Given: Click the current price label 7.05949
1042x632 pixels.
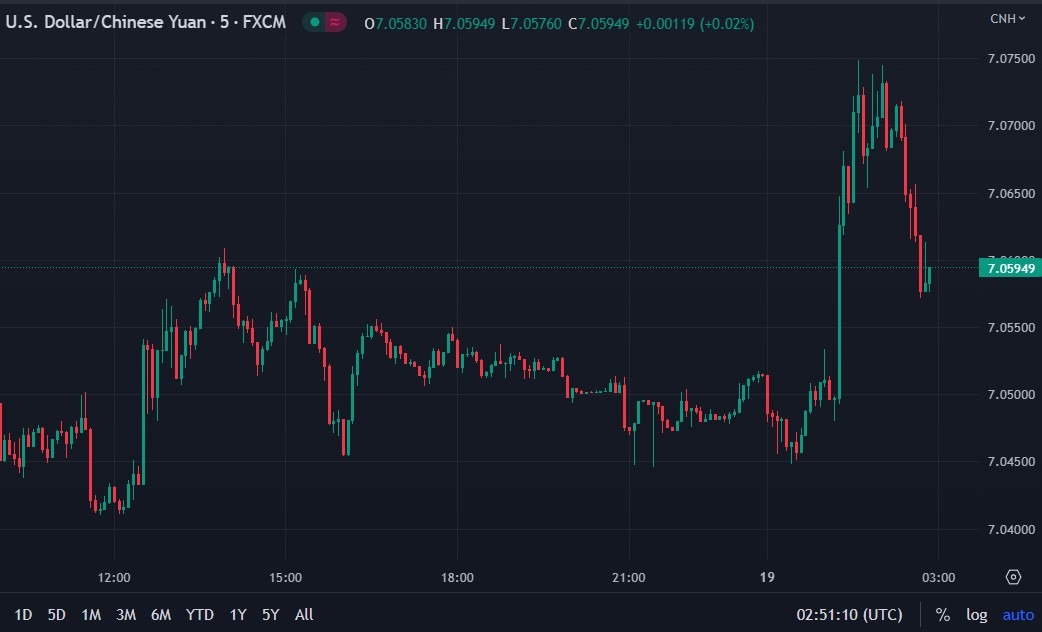Looking at the screenshot, I should [1010, 268].
